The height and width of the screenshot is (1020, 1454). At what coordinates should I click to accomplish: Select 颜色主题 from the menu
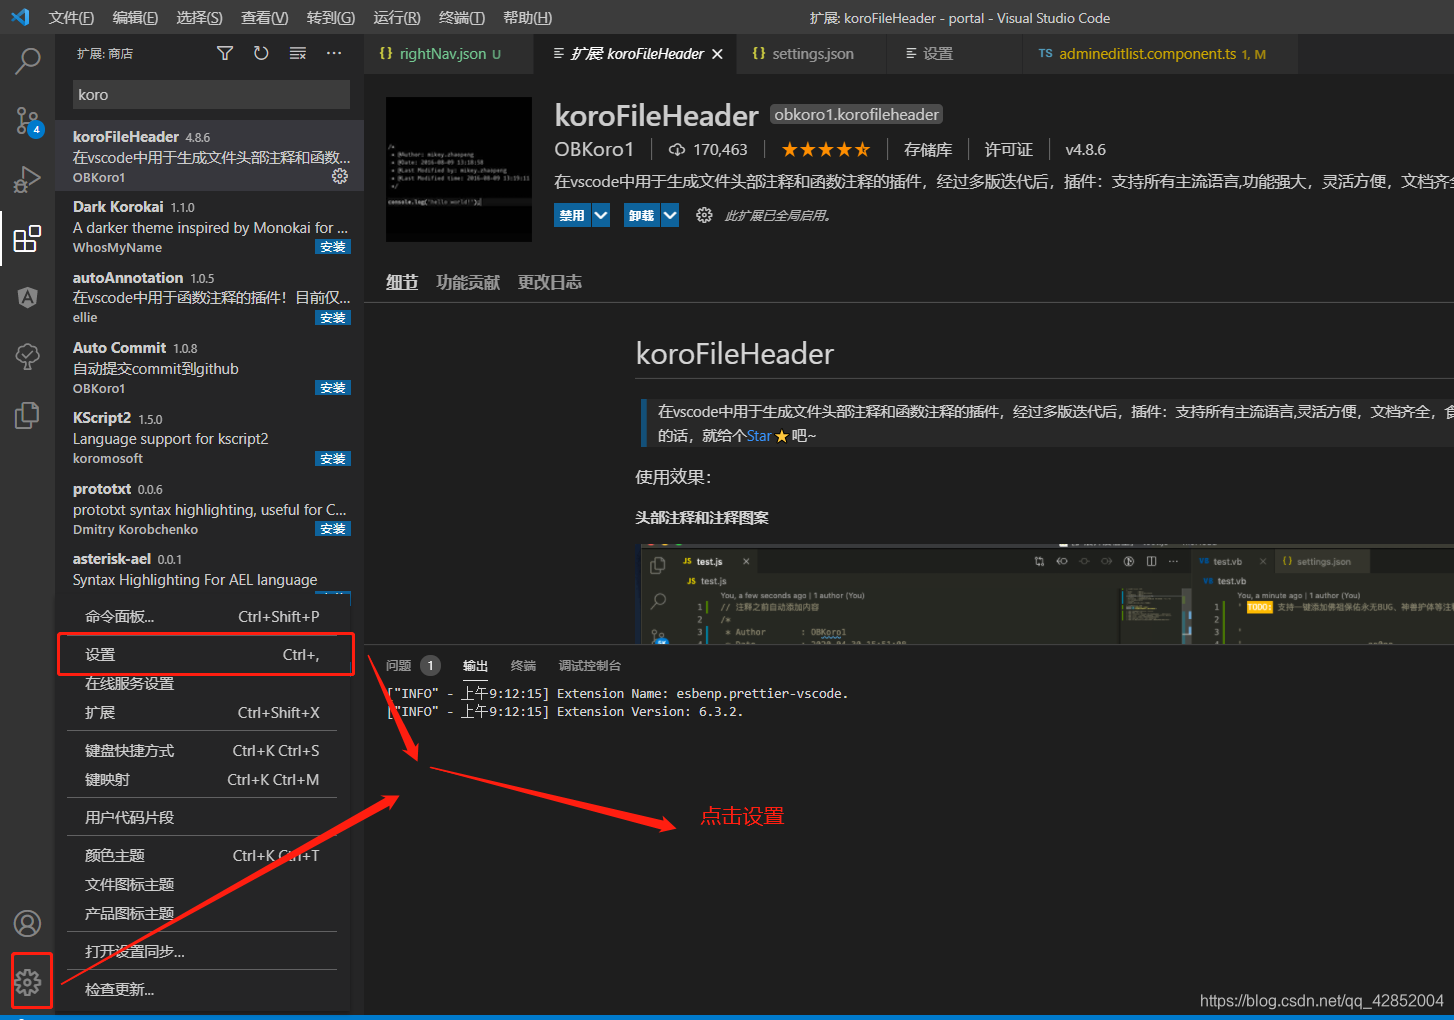pyautogui.click(x=203, y=856)
